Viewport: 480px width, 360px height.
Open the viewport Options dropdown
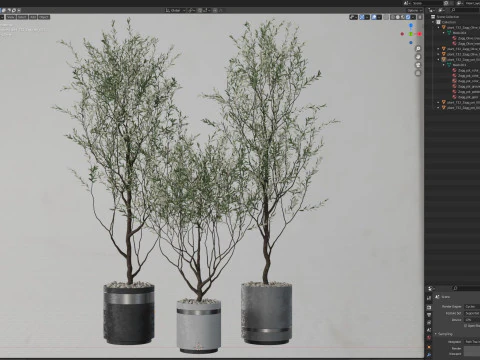pos(414,10)
